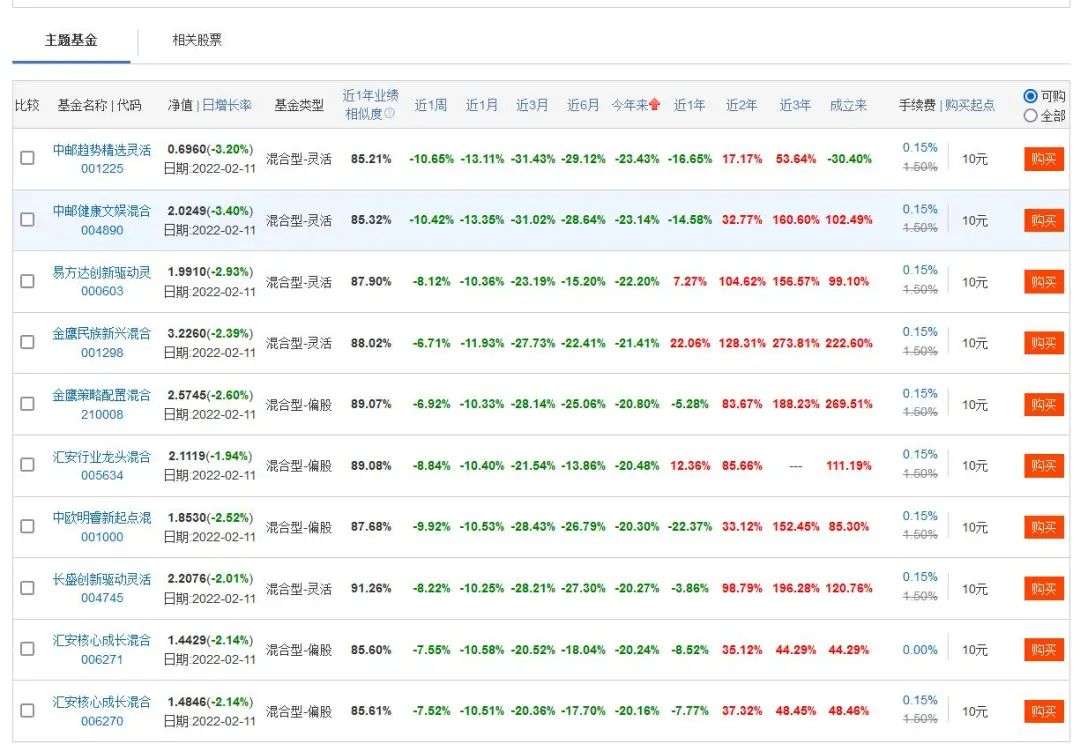1080x744 pixels.
Task: Check the compare box for 金鹰民族新兴混合
Action: pyautogui.click(x=27, y=343)
